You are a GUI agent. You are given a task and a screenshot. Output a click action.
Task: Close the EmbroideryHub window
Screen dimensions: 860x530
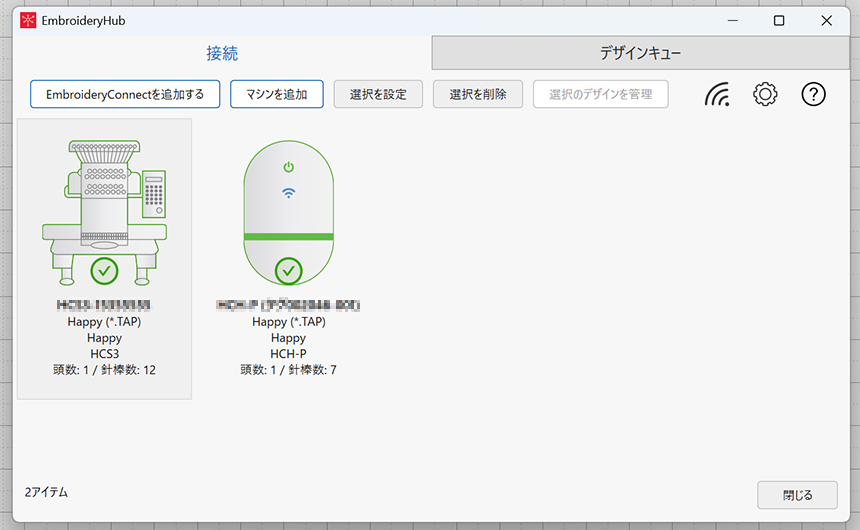827,21
